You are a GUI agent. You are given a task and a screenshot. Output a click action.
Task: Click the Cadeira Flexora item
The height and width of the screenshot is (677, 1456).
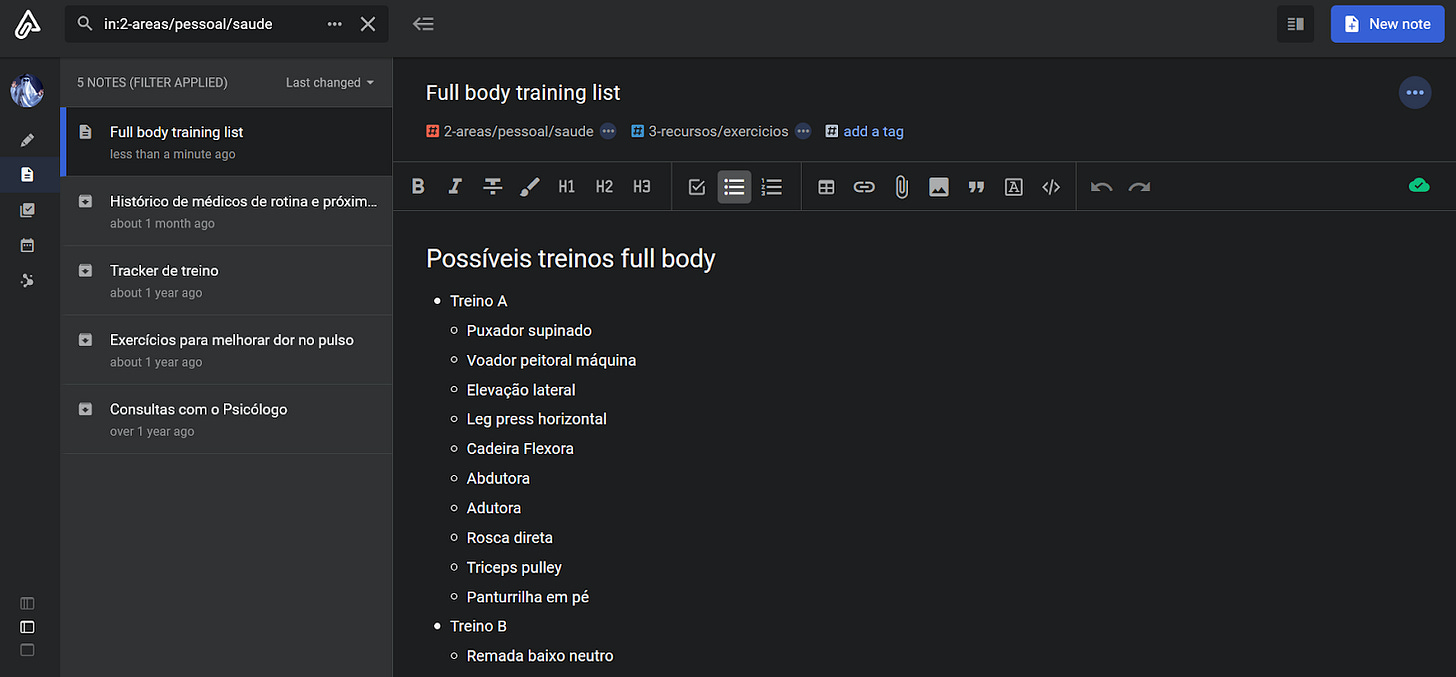[x=520, y=449]
